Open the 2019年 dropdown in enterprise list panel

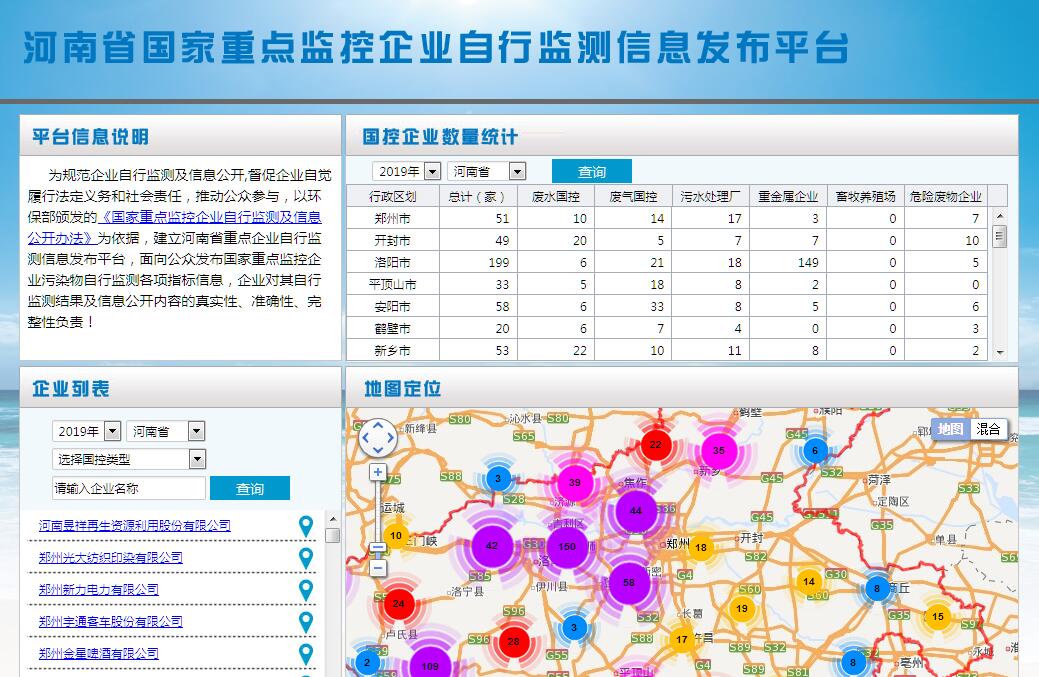[x=86, y=431]
